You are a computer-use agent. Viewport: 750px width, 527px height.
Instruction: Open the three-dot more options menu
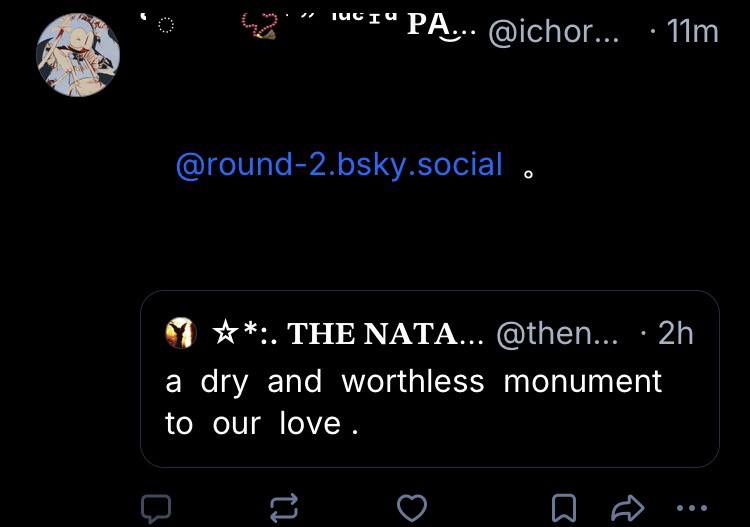click(x=692, y=508)
